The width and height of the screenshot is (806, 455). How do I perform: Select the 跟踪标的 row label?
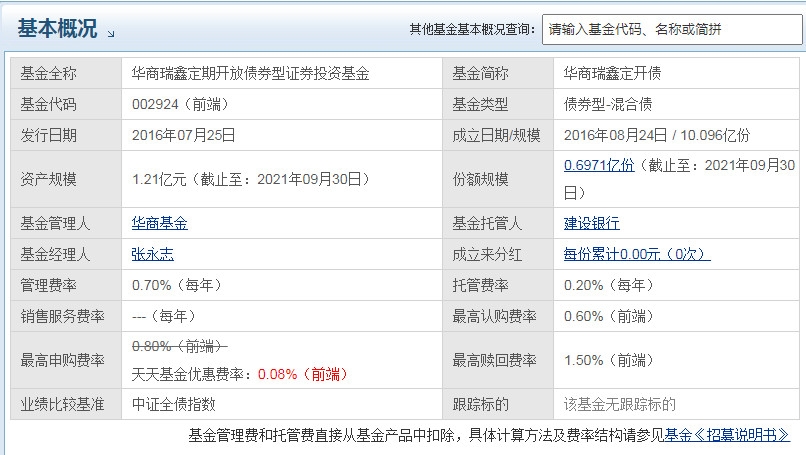(480, 404)
